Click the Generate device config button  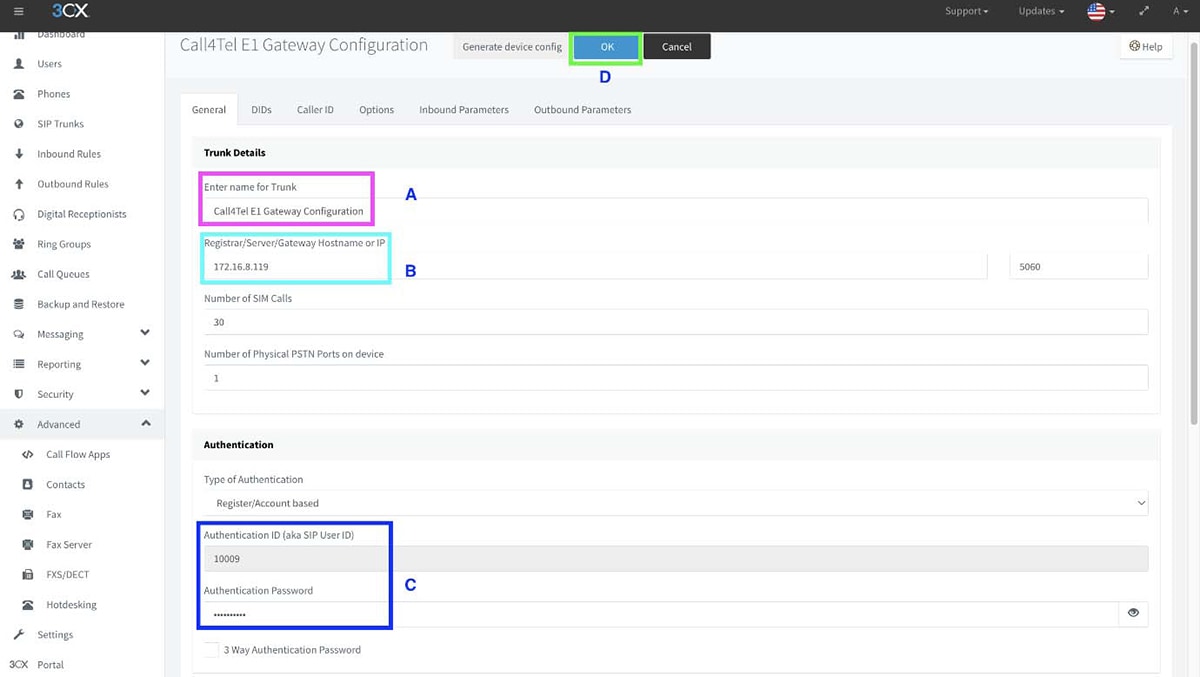(512, 47)
